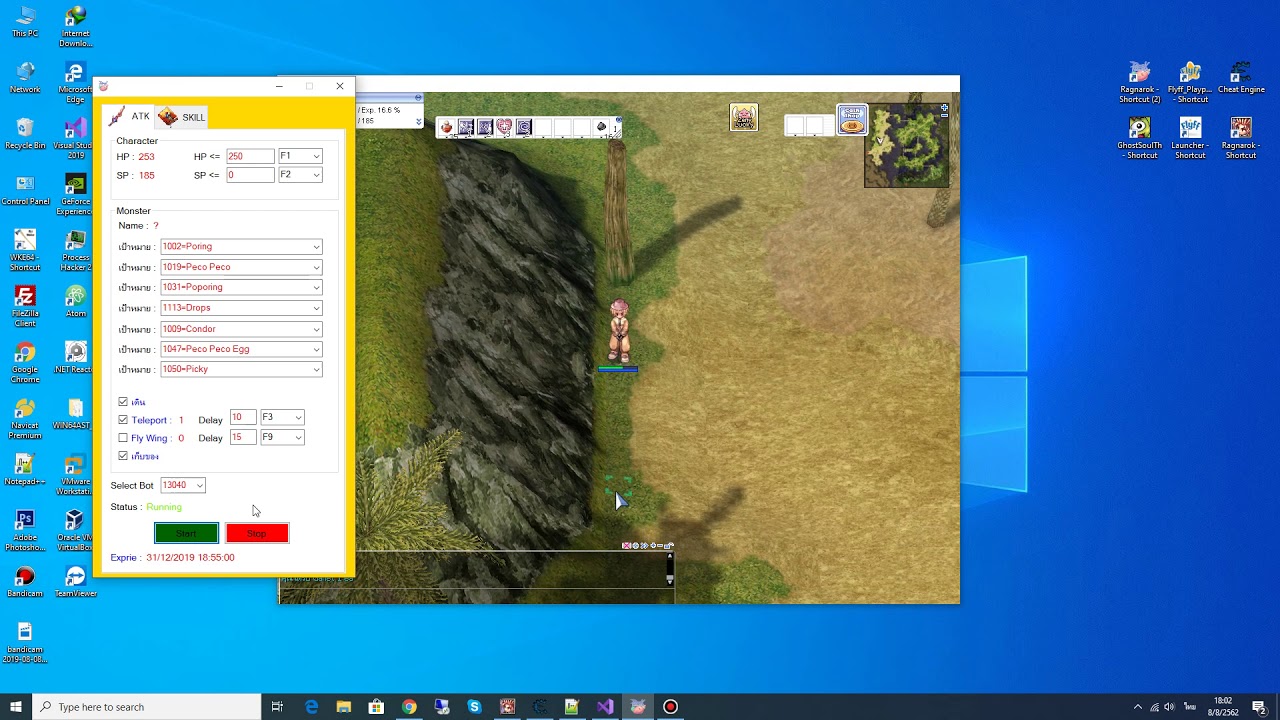1280x720 pixels.
Task: Click the Cash Shop icon in game
Action: coord(852,119)
